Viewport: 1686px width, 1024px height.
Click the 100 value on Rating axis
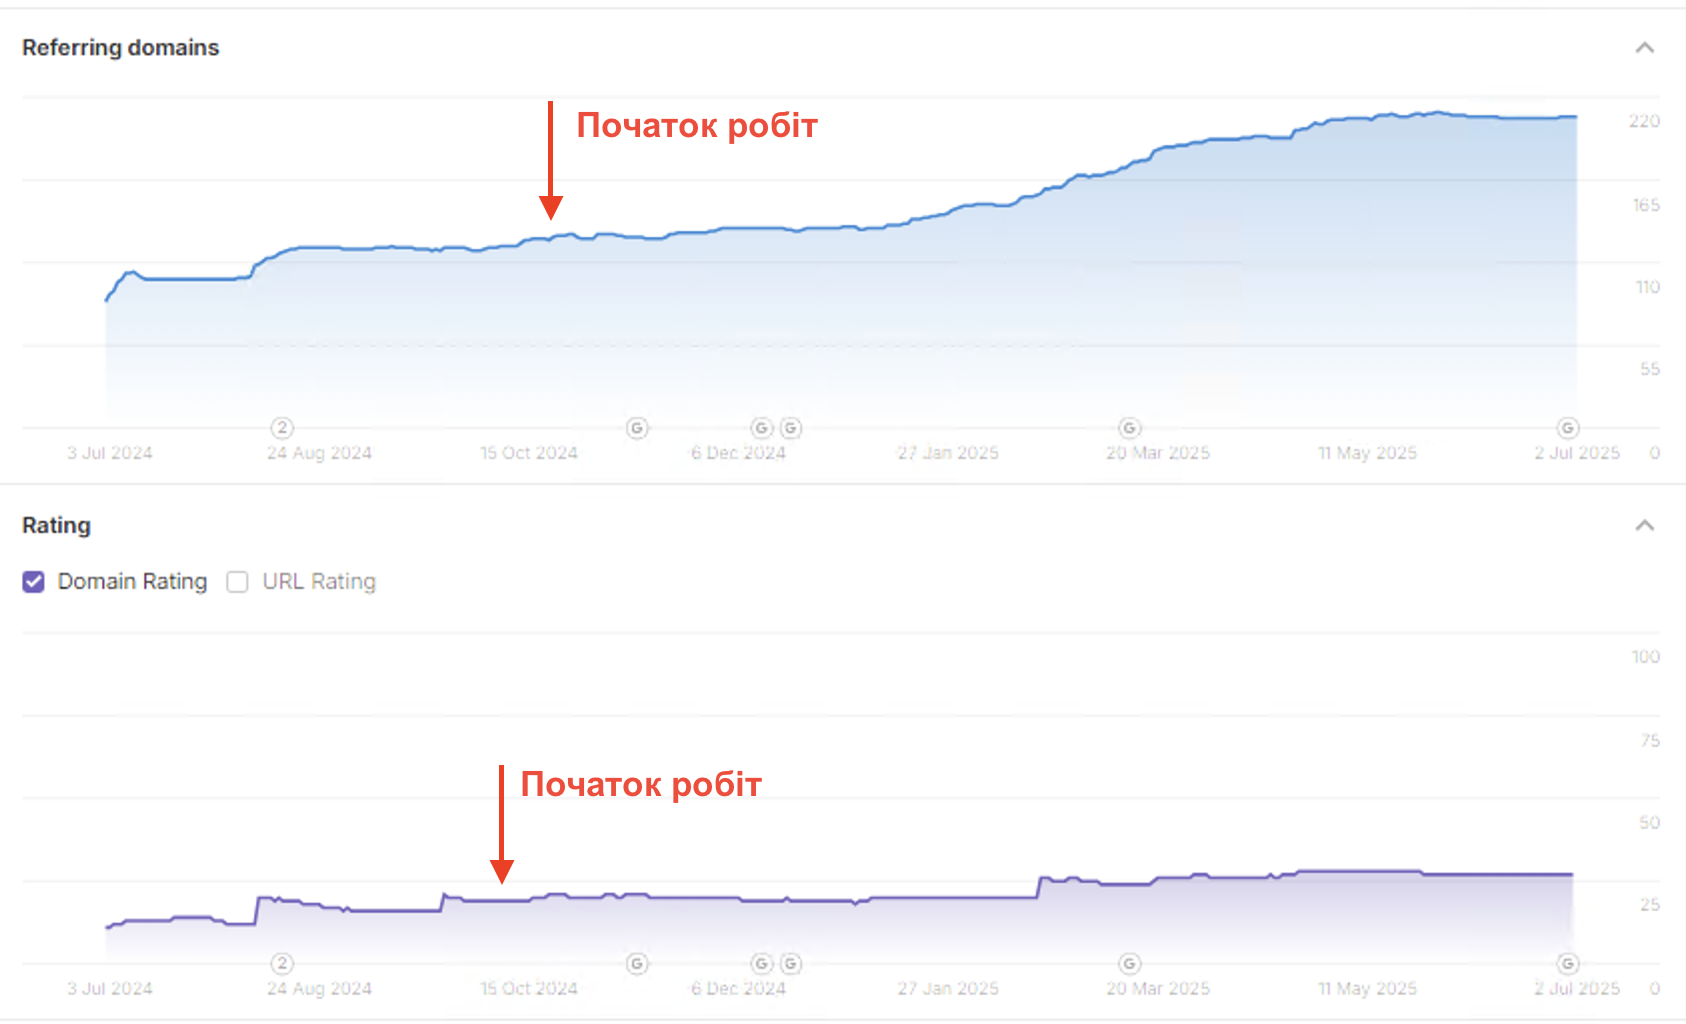1646,657
